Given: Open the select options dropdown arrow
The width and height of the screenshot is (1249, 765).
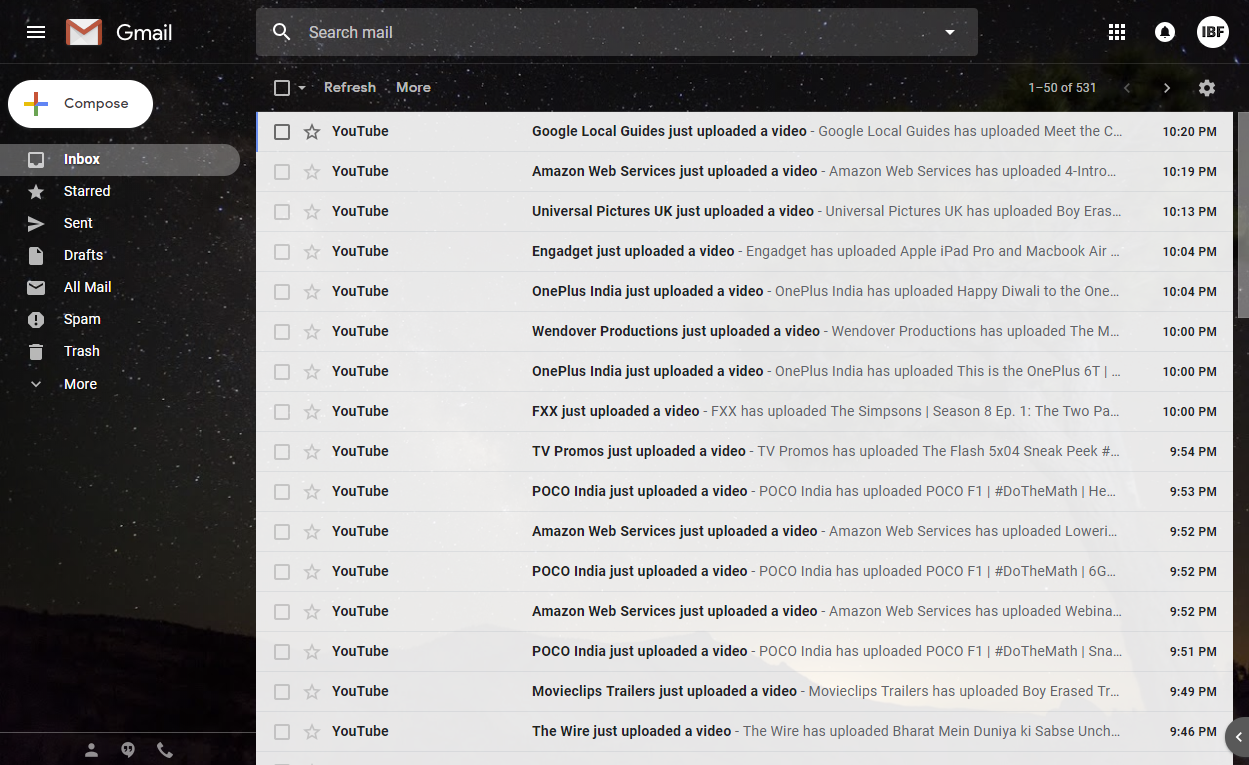Looking at the screenshot, I should tap(302, 88).
